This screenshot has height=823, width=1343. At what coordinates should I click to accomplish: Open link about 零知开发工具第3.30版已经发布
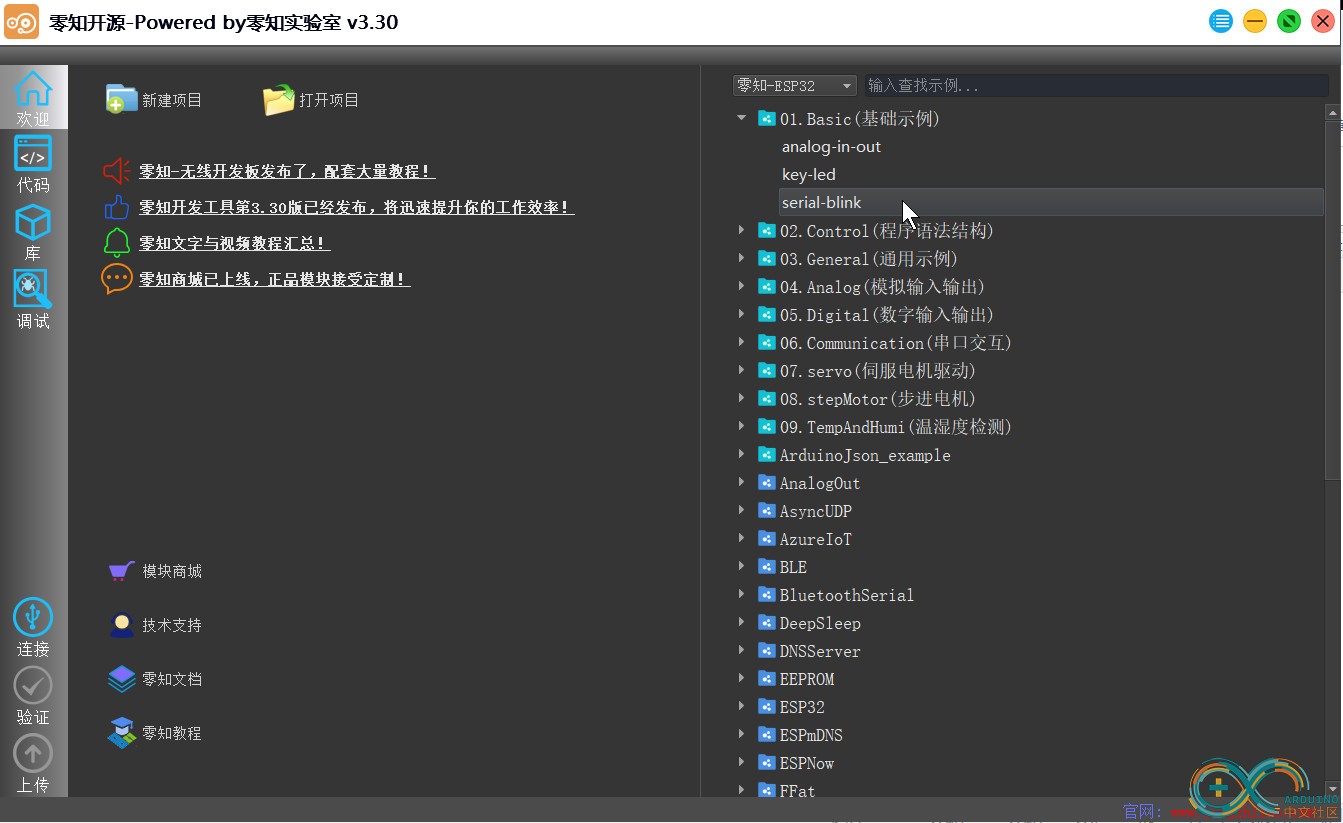[x=356, y=207]
